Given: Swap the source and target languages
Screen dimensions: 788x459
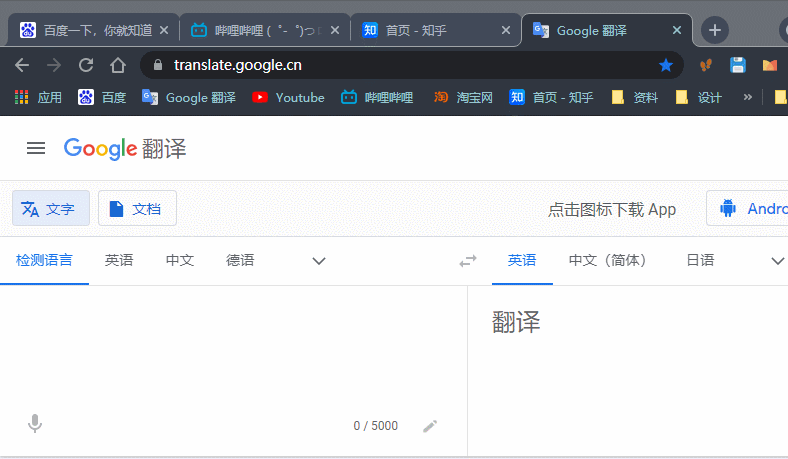Looking at the screenshot, I should [468, 261].
